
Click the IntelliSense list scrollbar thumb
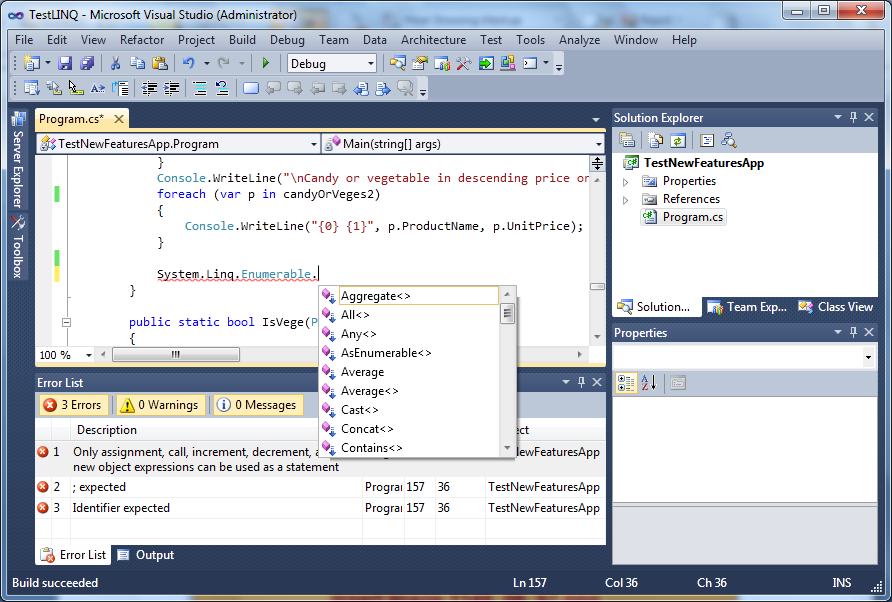point(507,314)
